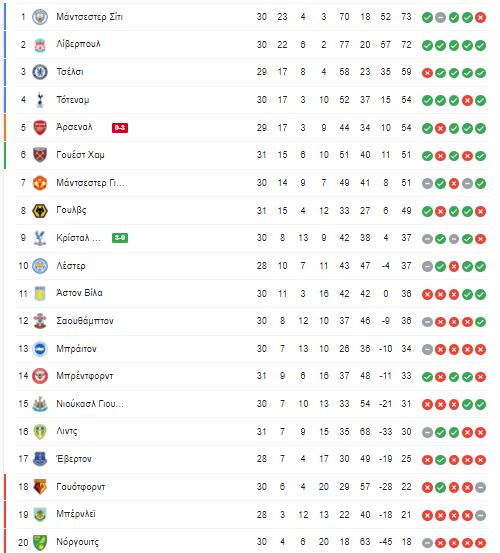The image size is (500, 553).
Task: Click the Tottenham cockerel crest
Action: point(40,100)
